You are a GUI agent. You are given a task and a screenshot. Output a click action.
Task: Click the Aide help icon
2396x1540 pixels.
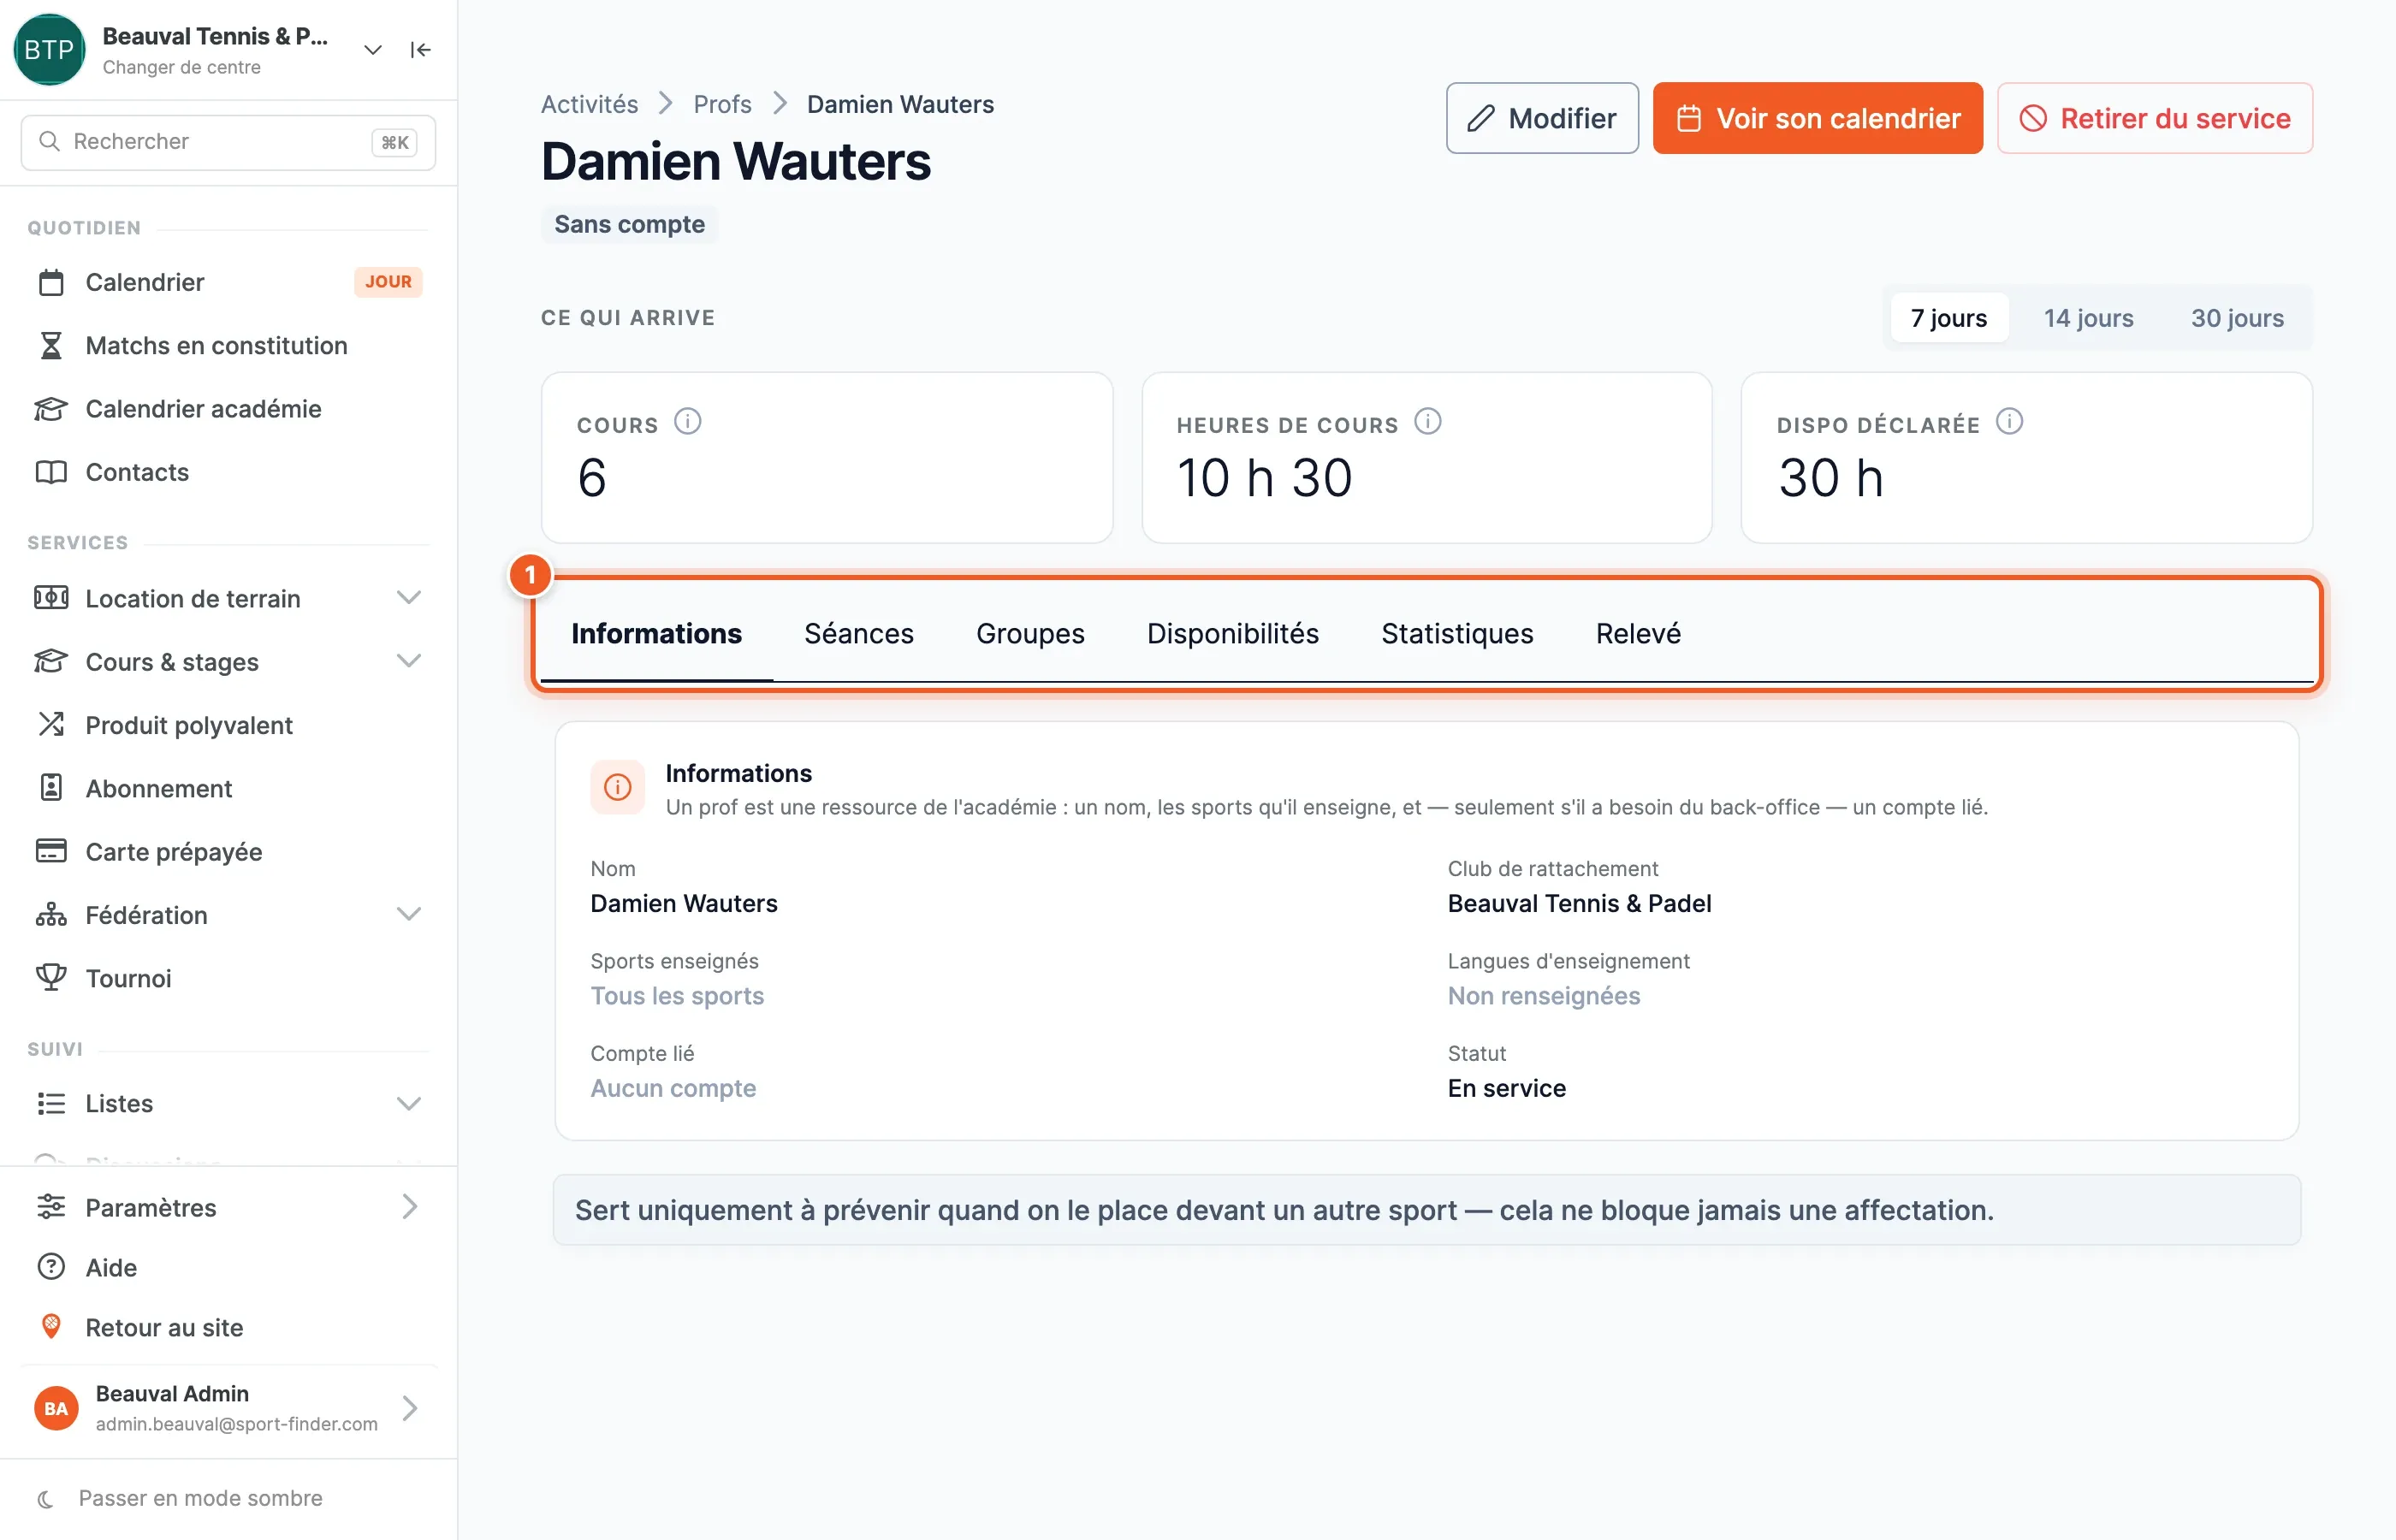(51, 1267)
